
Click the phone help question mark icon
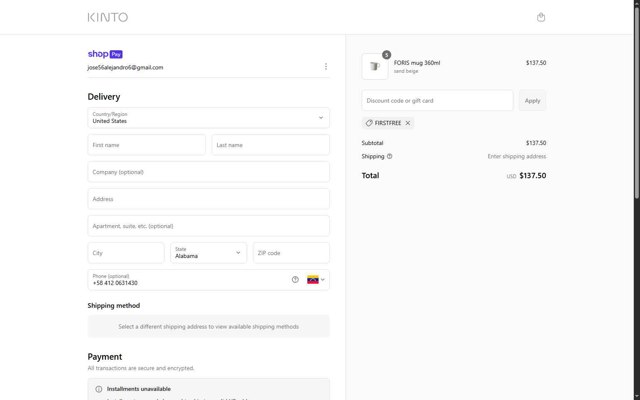click(295, 280)
